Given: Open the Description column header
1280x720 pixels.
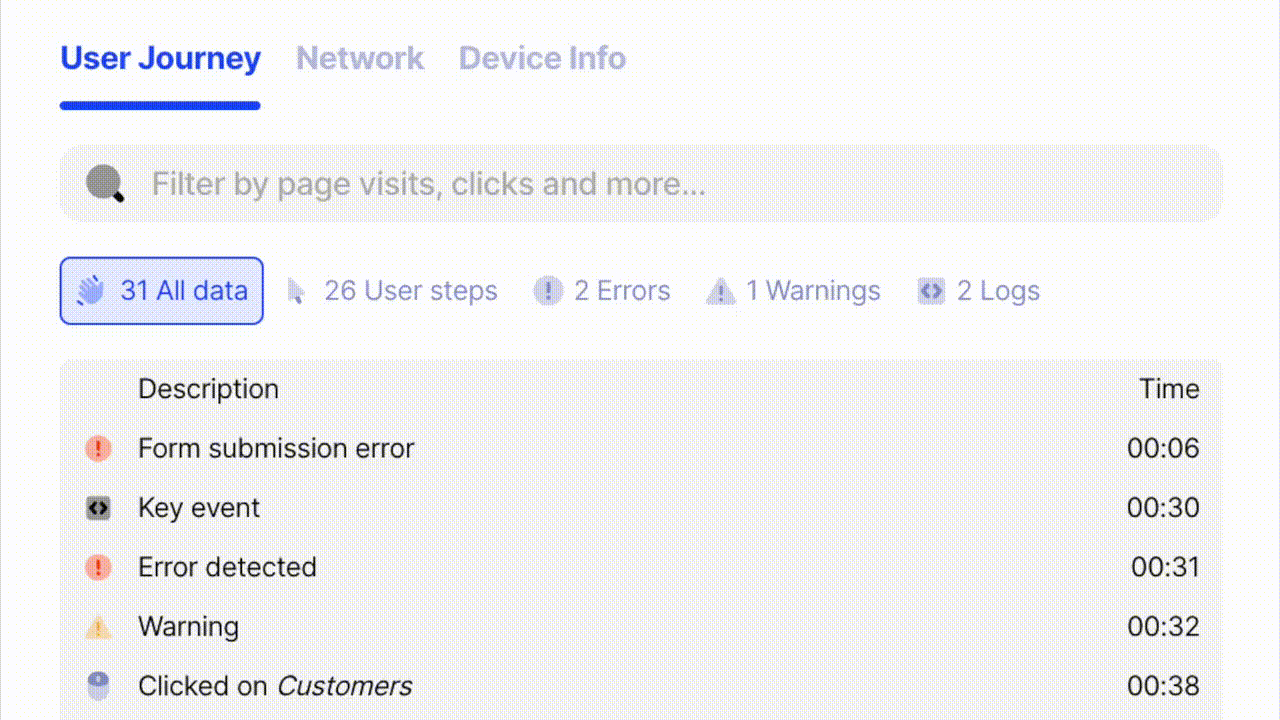Looking at the screenshot, I should pos(208,389).
